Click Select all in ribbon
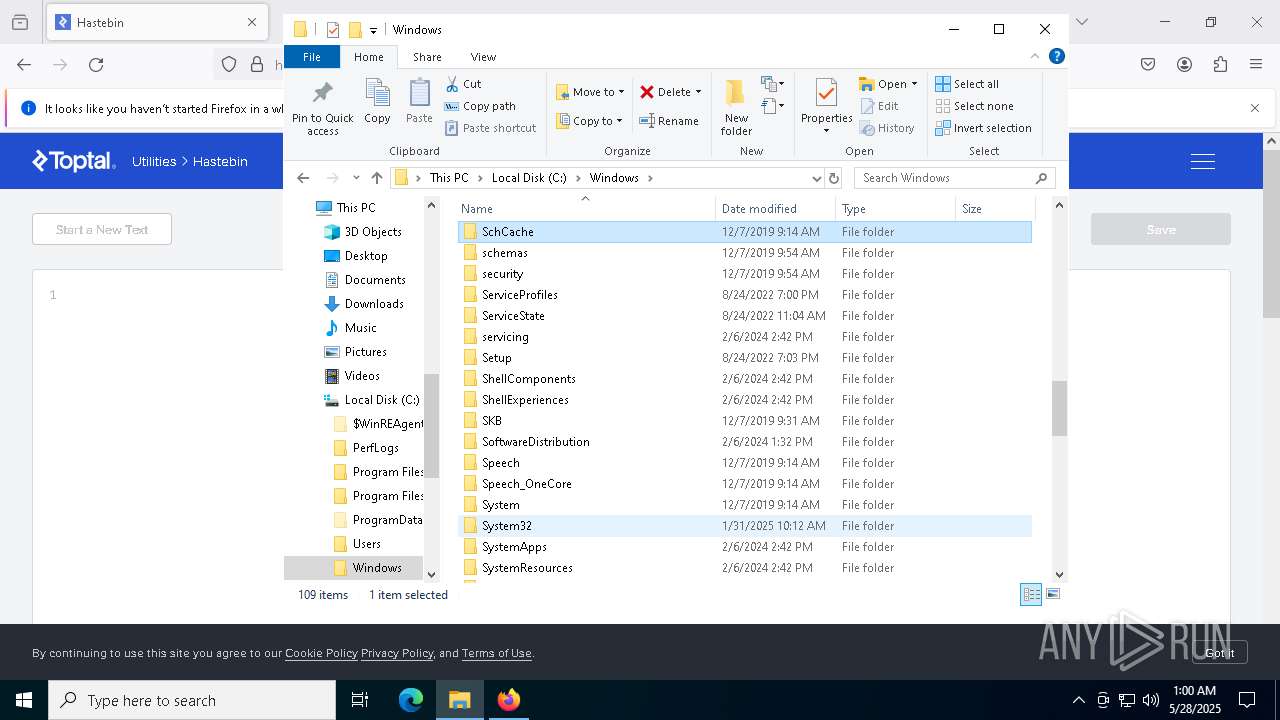Viewport: 1280px width, 720px height. coord(967,84)
